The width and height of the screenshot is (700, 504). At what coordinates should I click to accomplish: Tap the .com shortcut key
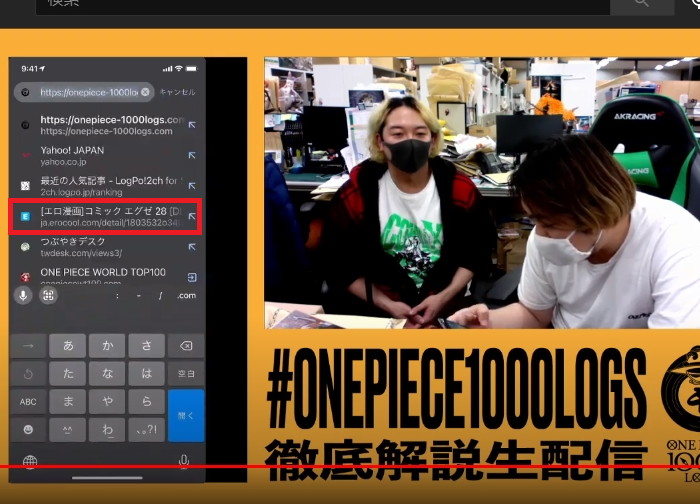(x=186, y=296)
